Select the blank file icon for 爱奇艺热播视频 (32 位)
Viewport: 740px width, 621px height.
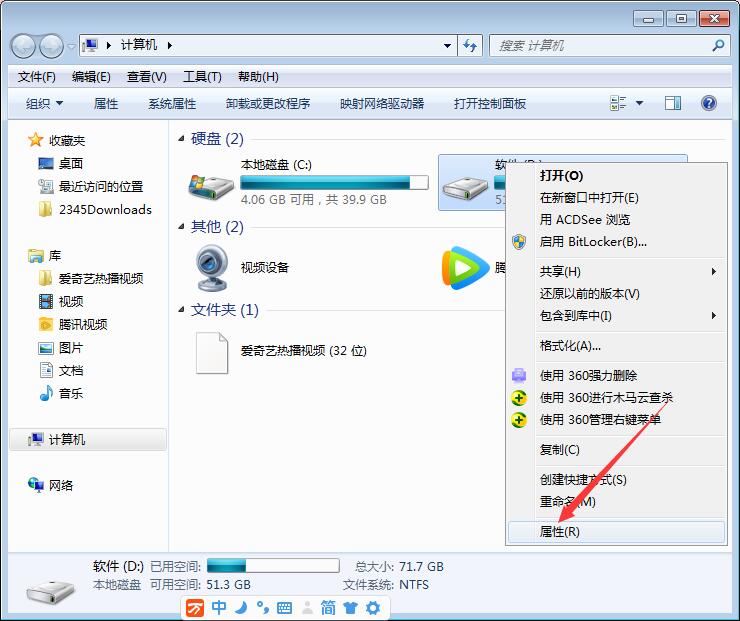[212, 352]
